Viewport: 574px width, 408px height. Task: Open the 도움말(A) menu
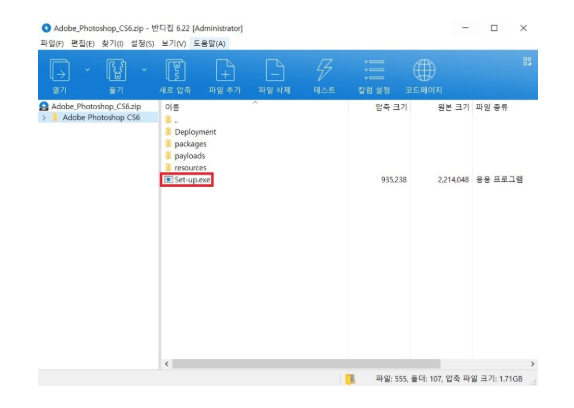[x=209, y=44]
